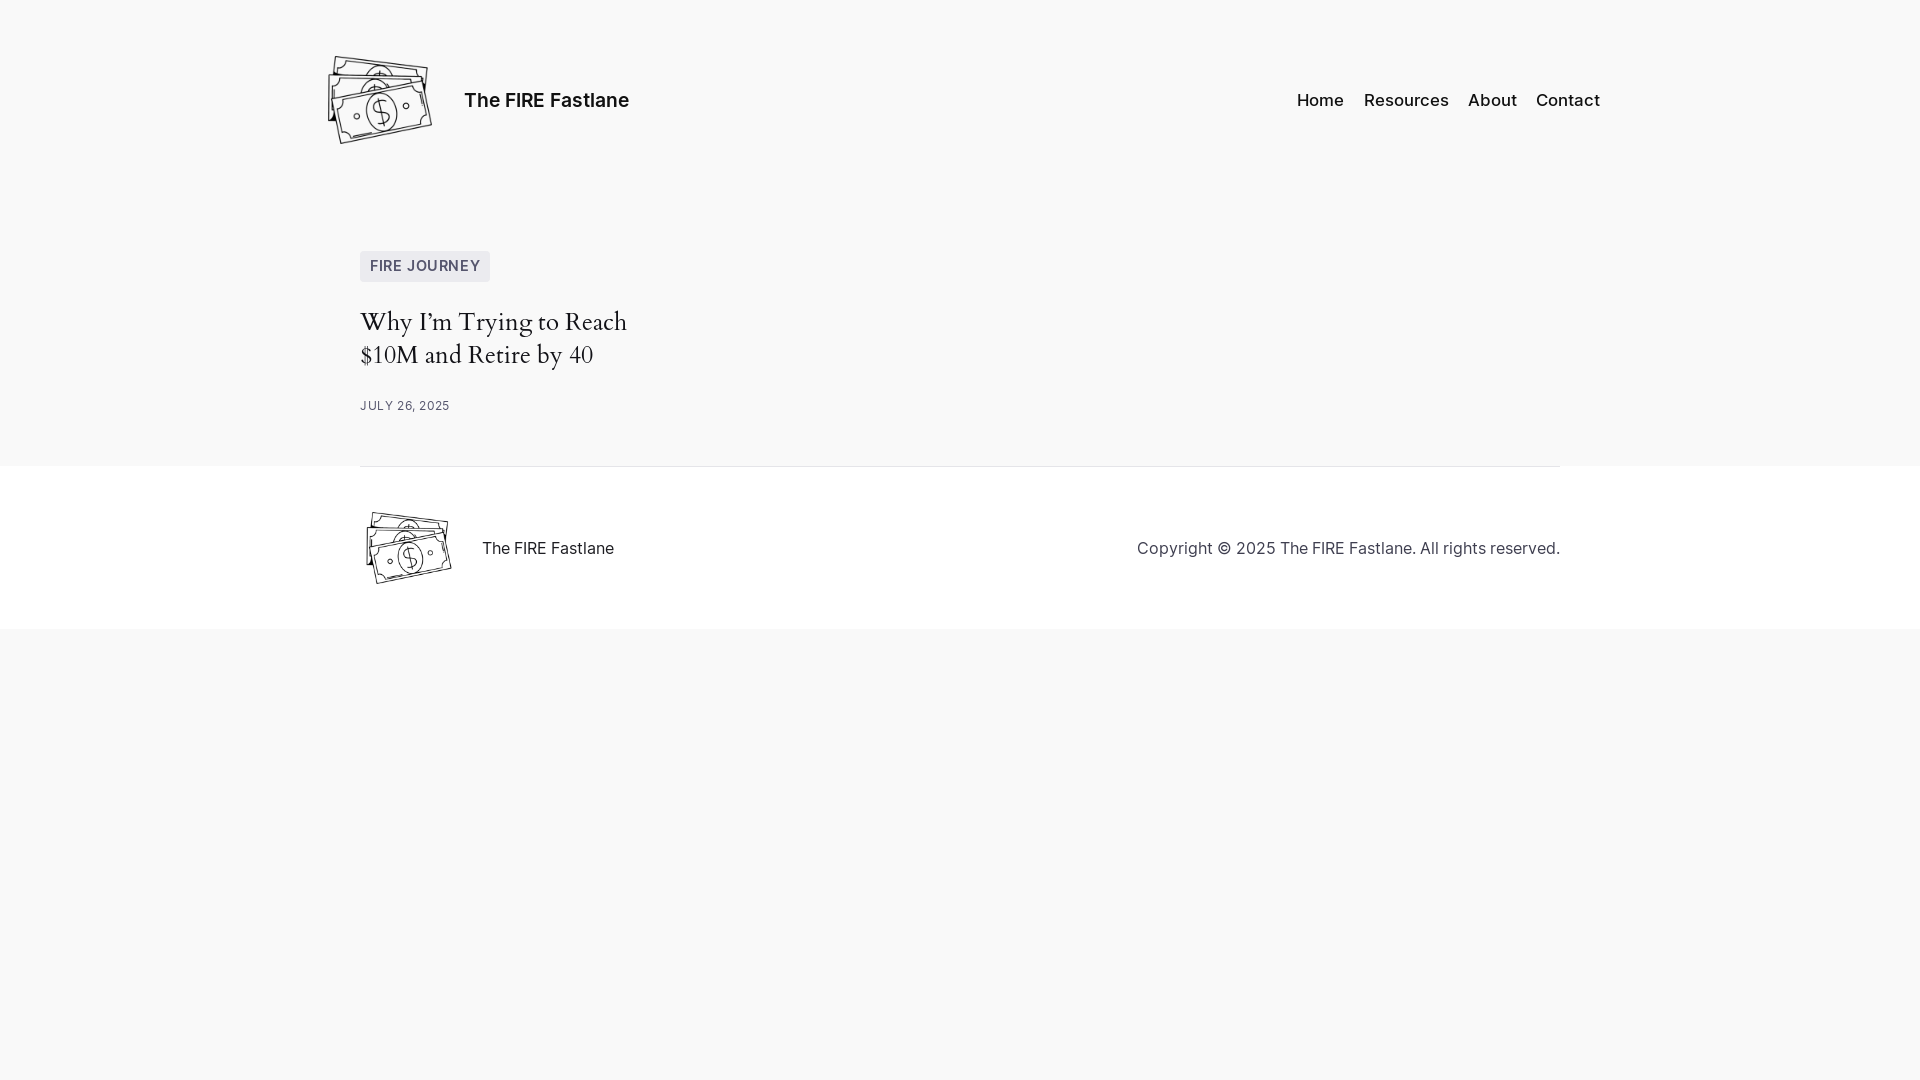
Task: Click The FIRE Fastlane footer title
Action: pos(548,548)
